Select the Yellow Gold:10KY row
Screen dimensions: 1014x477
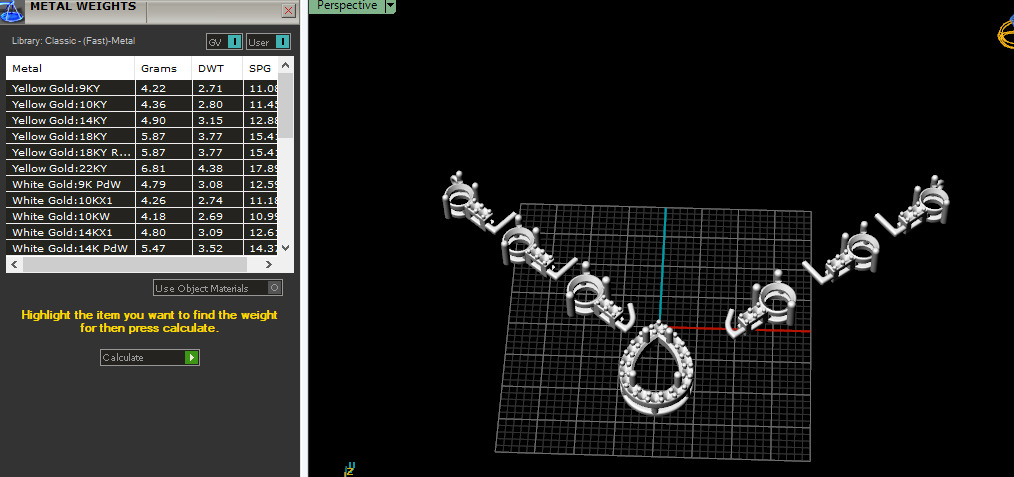tap(142, 104)
